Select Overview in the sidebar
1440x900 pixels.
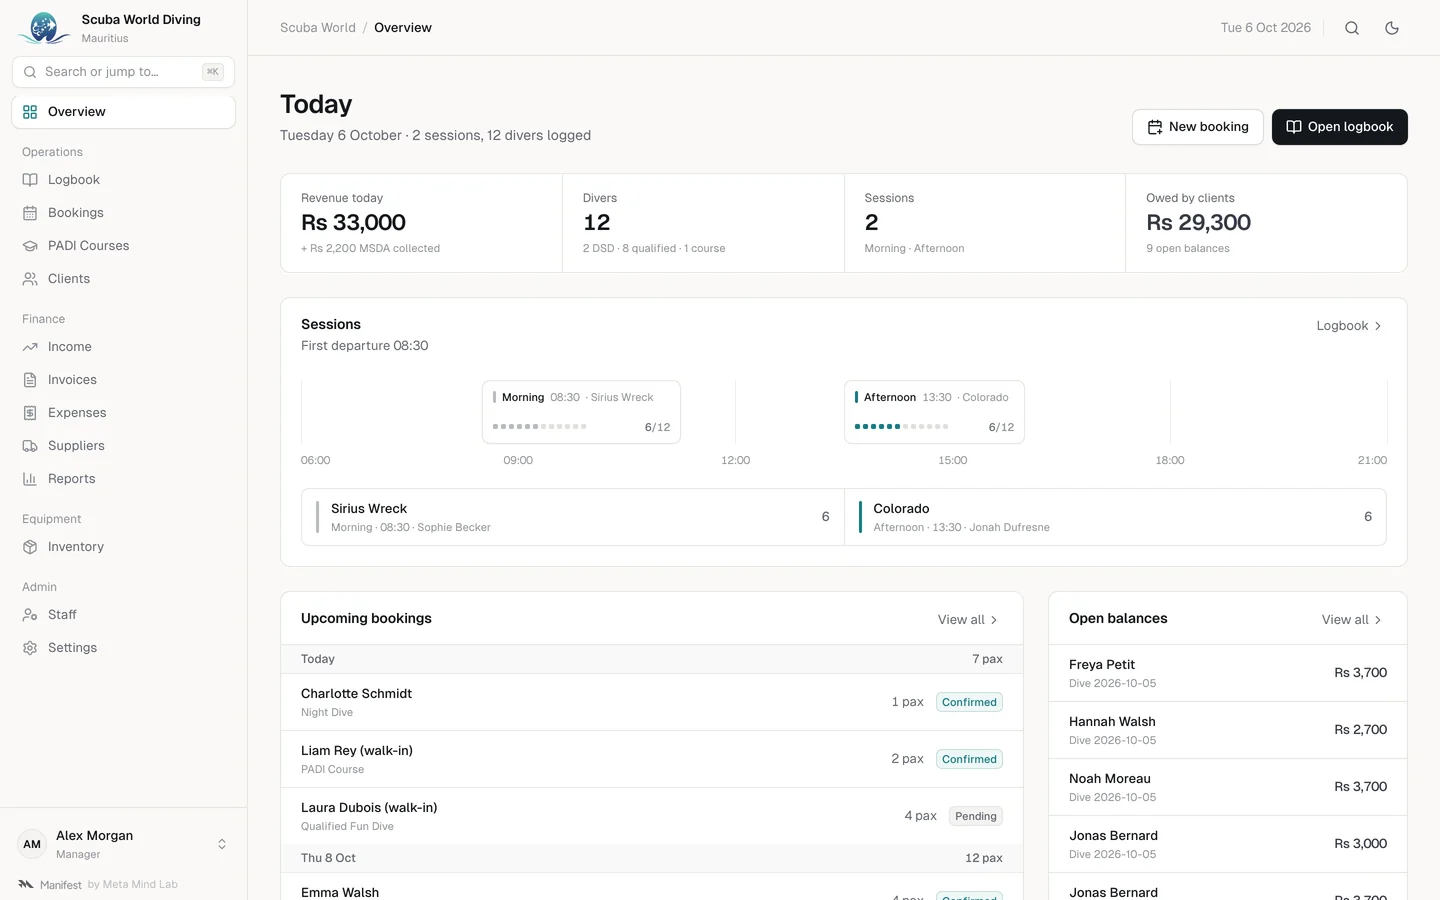tap(123, 112)
